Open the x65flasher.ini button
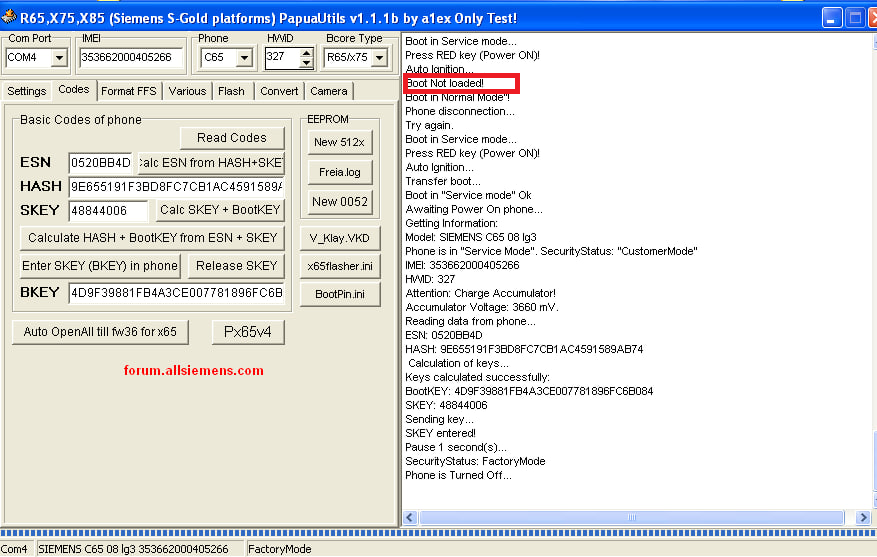The image size is (877, 557). click(340, 266)
